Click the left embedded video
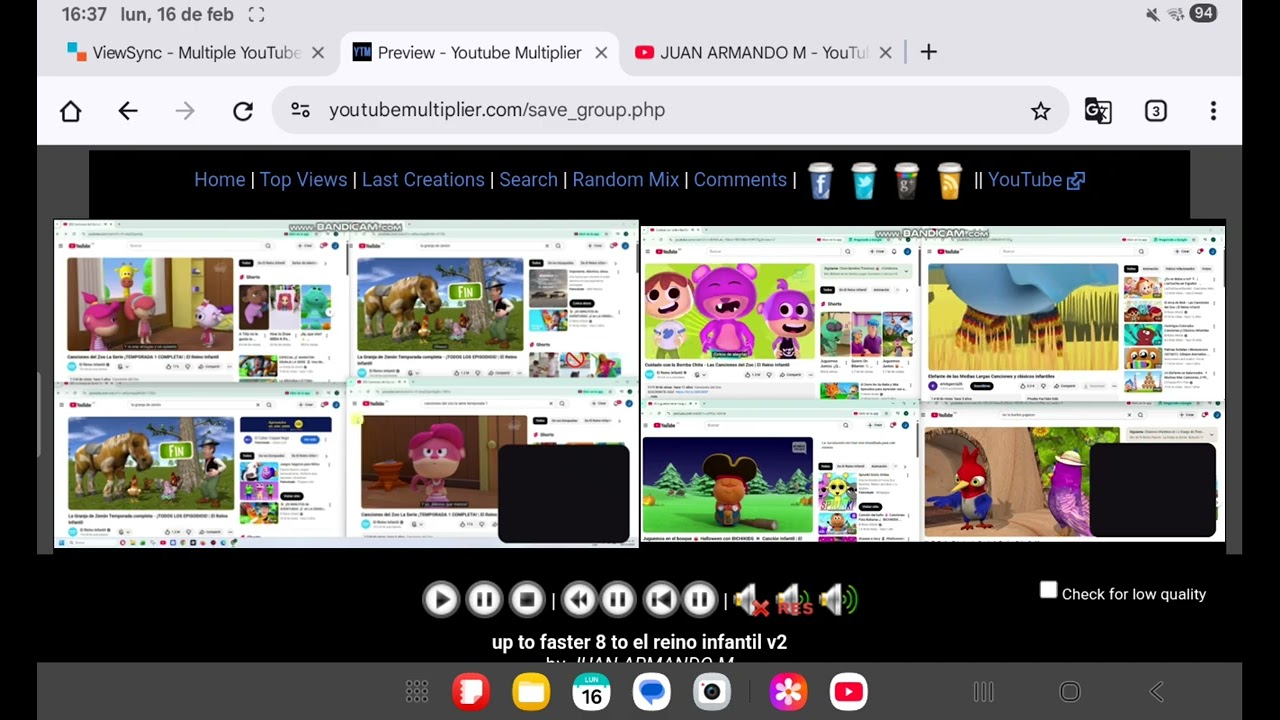Viewport: 1280px width, 720px height. pyautogui.click(x=346, y=383)
